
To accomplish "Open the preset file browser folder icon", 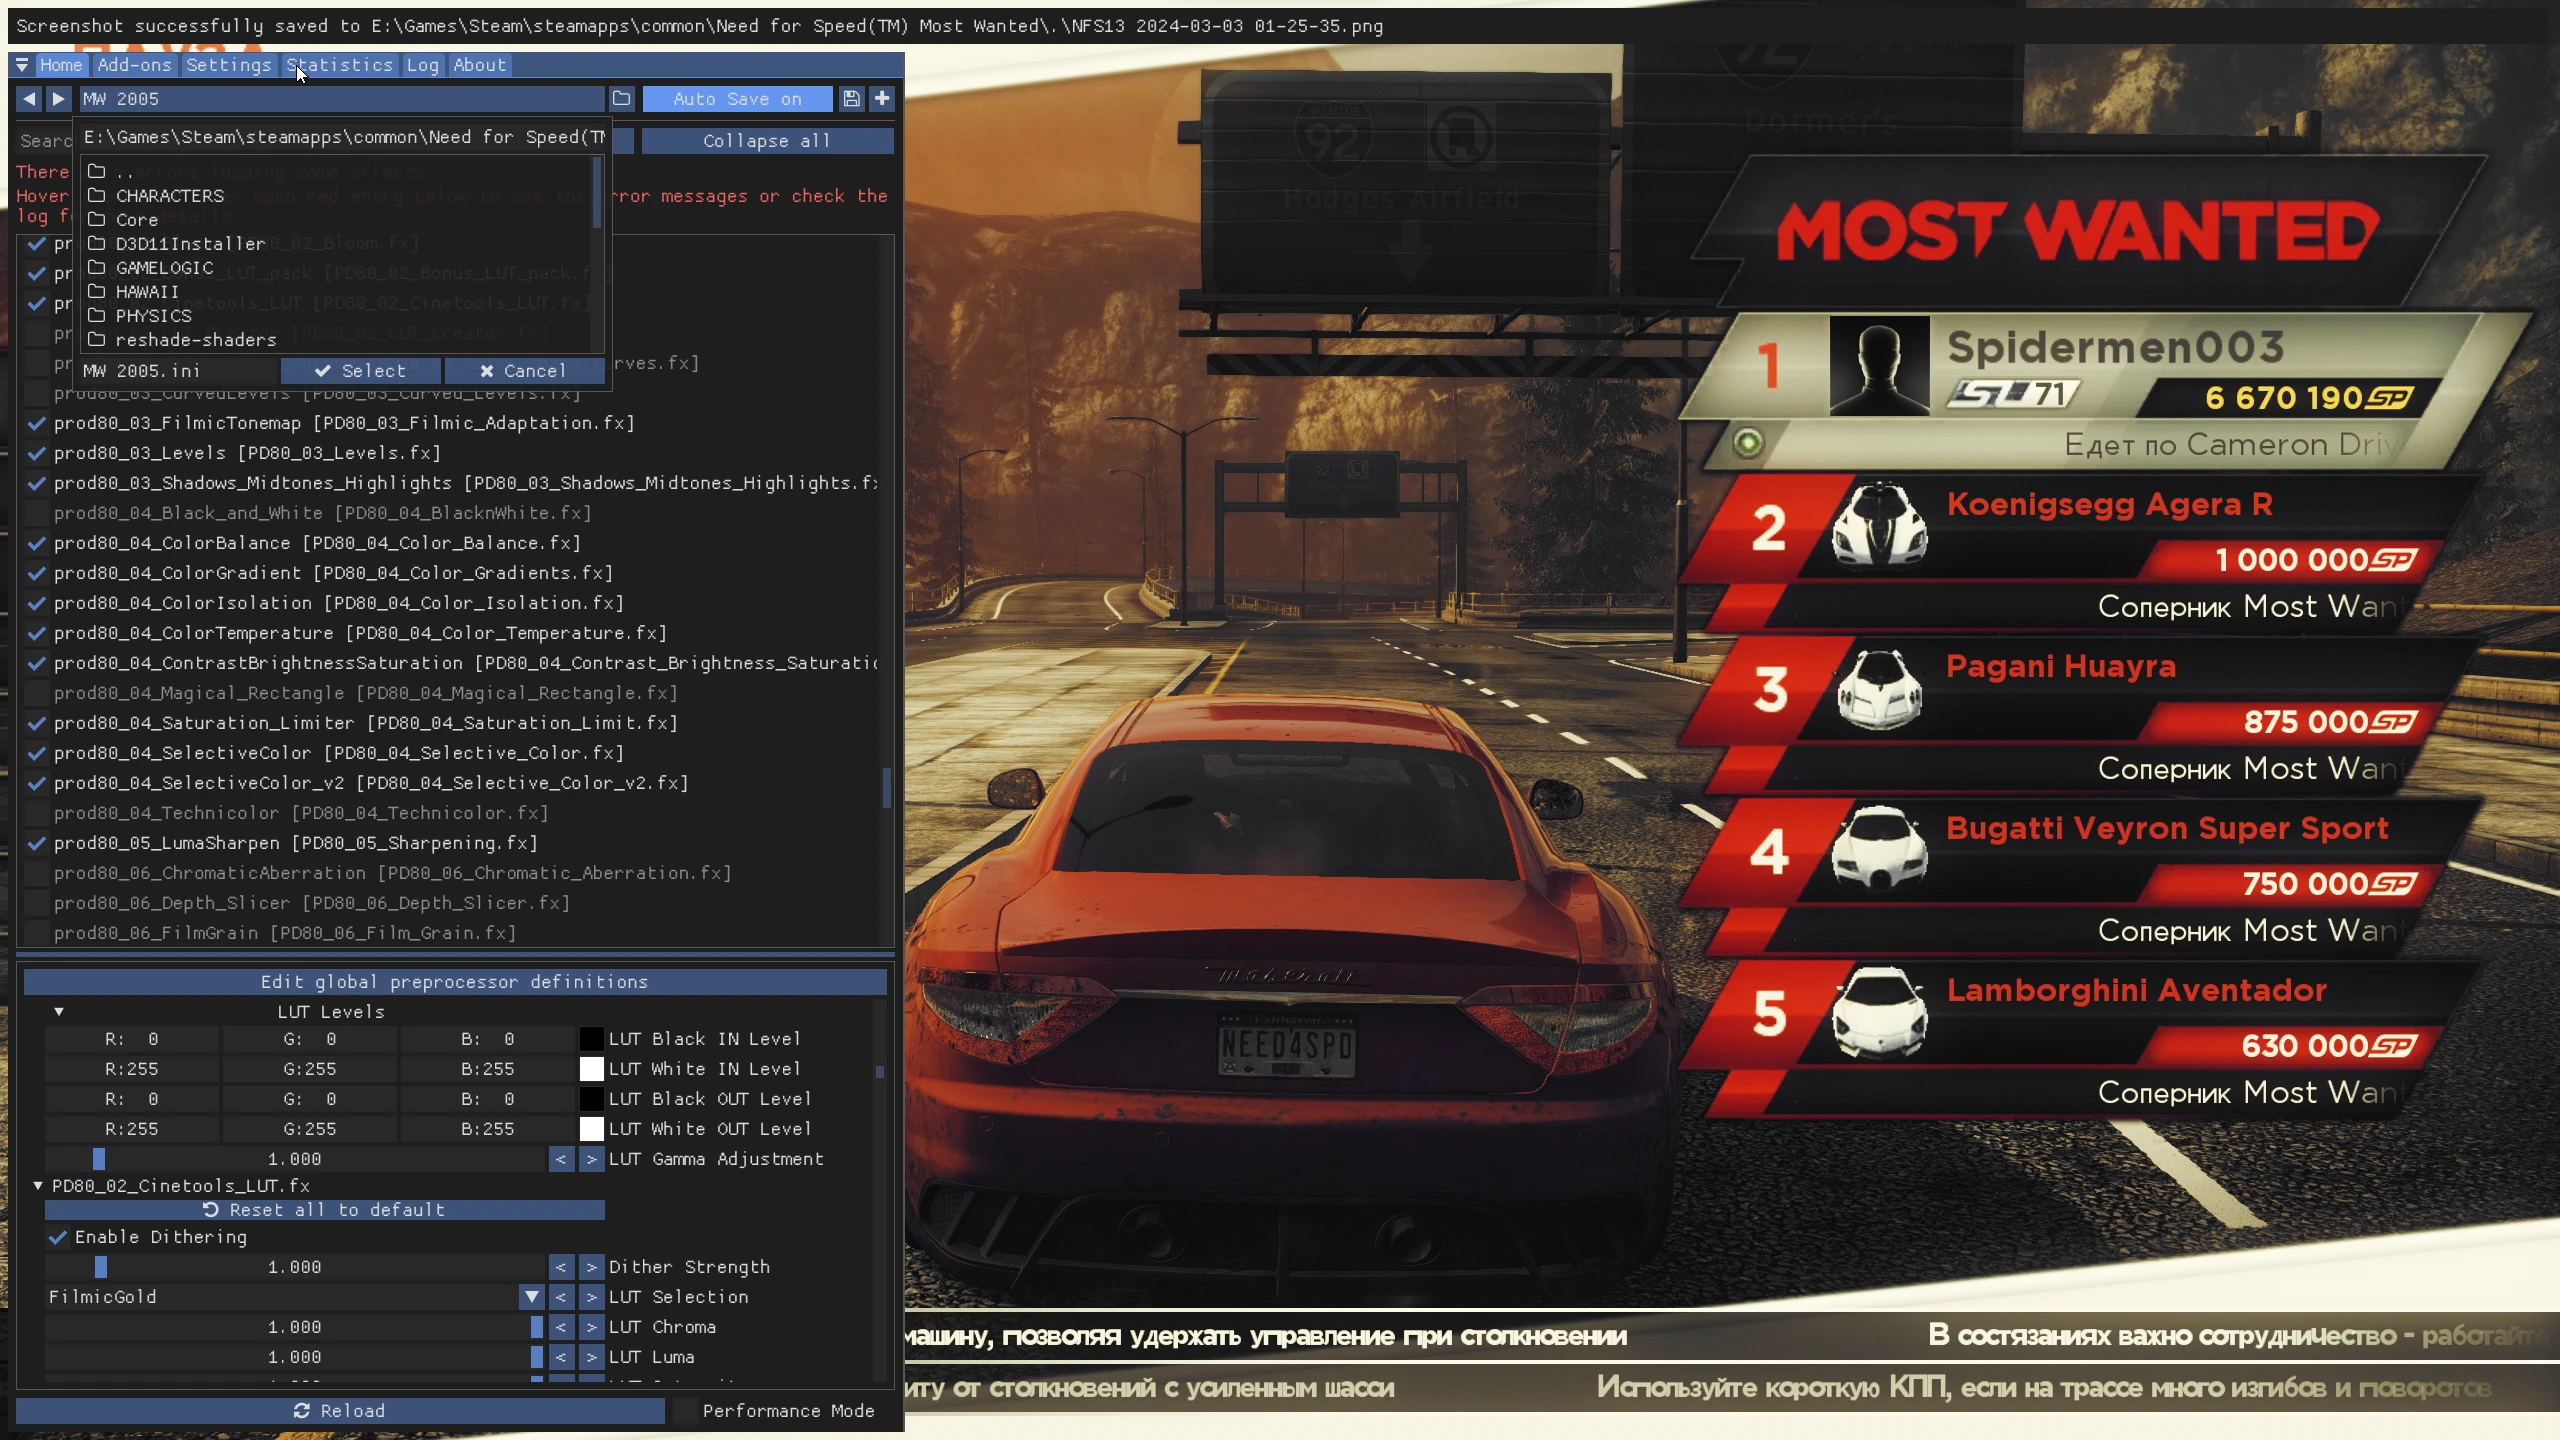I will pos(621,99).
